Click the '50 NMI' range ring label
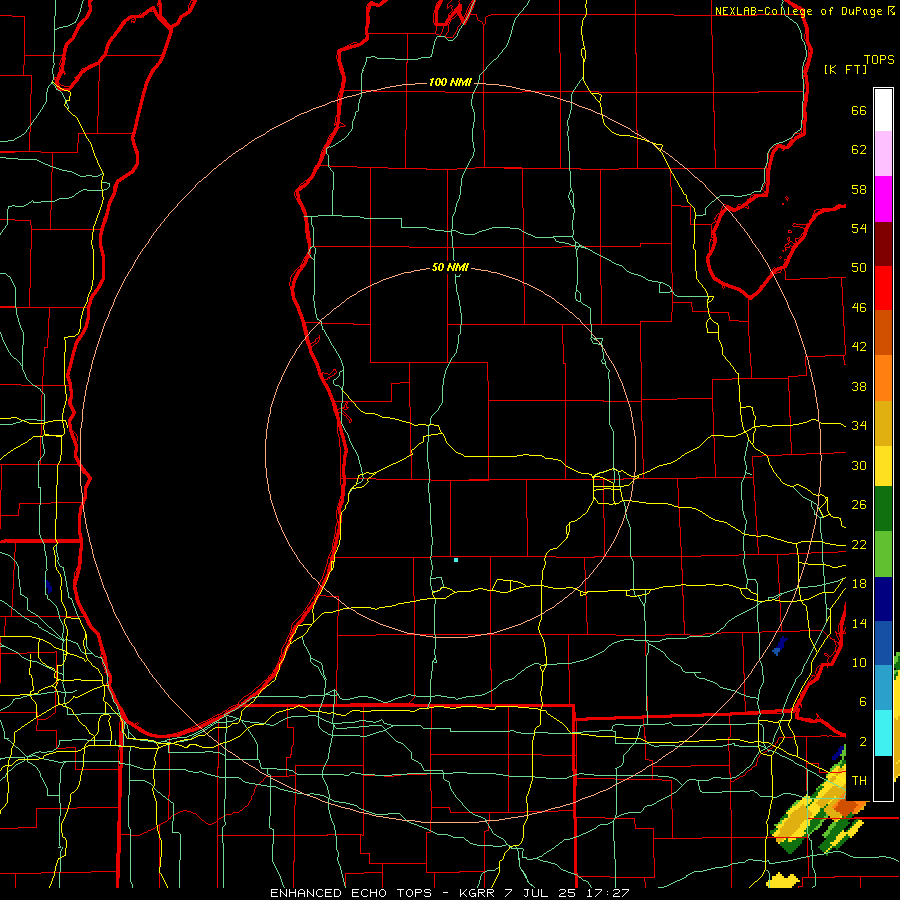900x900 pixels. (450, 267)
